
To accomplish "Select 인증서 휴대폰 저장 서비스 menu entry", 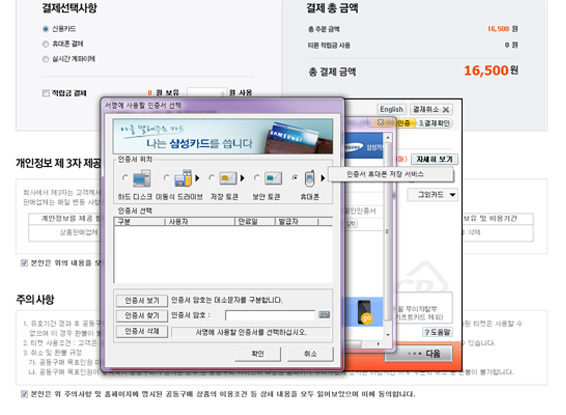I will (390, 174).
